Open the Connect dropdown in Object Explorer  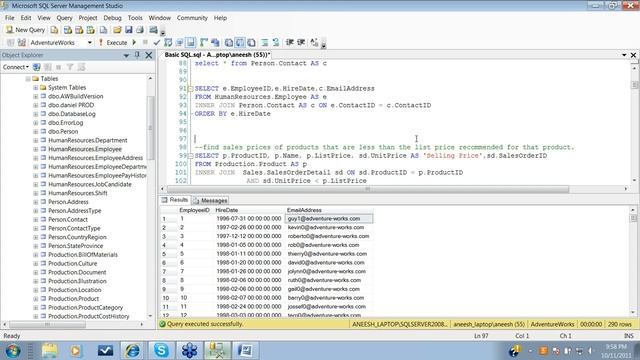pyautogui.click(x=16, y=67)
